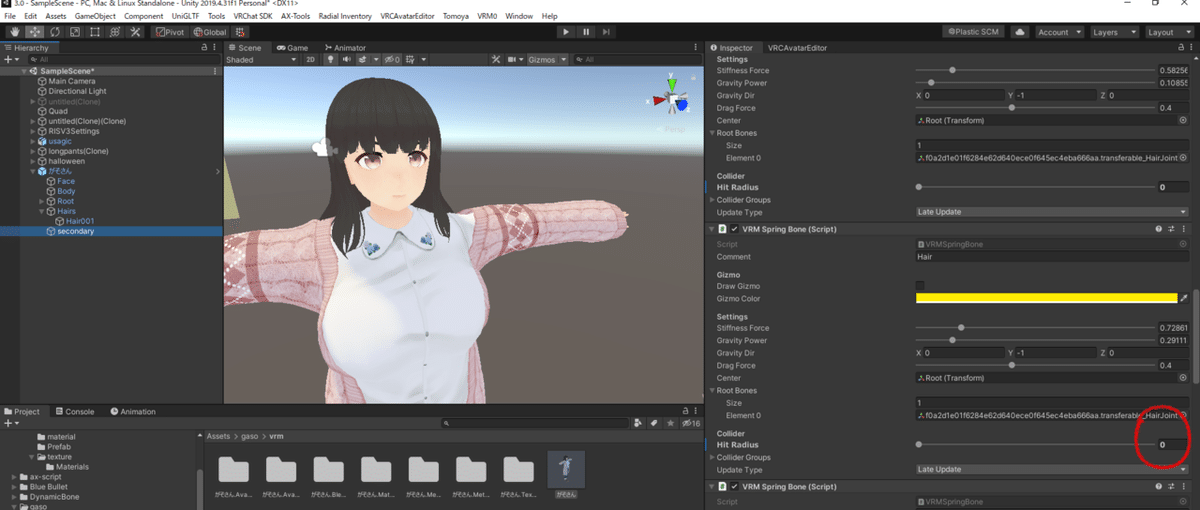Image resolution: width=1200 pixels, height=510 pixels.
Task: Collapse the Hairs object
Action: [x=42, y=211]
